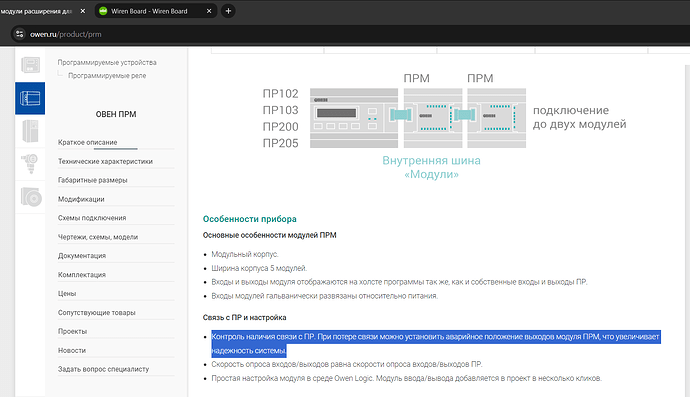
Task: Open the Схемы подключения section
Action: 92,218
